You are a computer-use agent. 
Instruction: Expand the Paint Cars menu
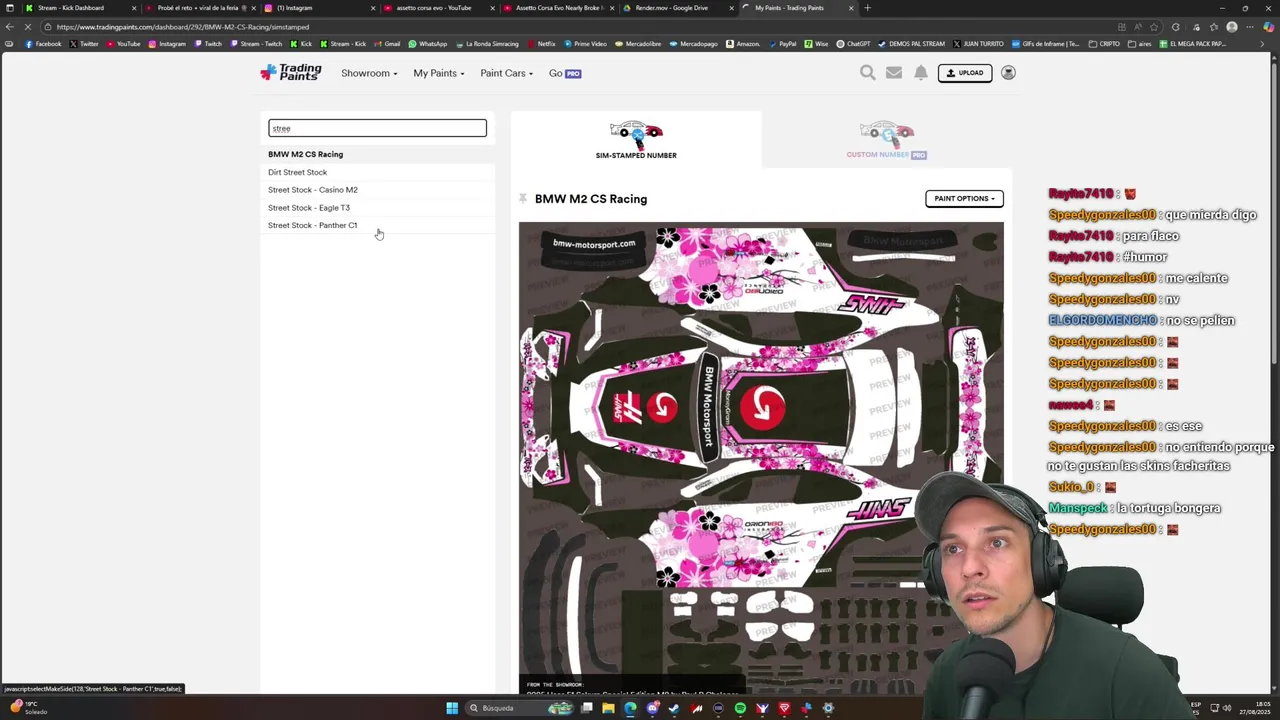point(506,73)
